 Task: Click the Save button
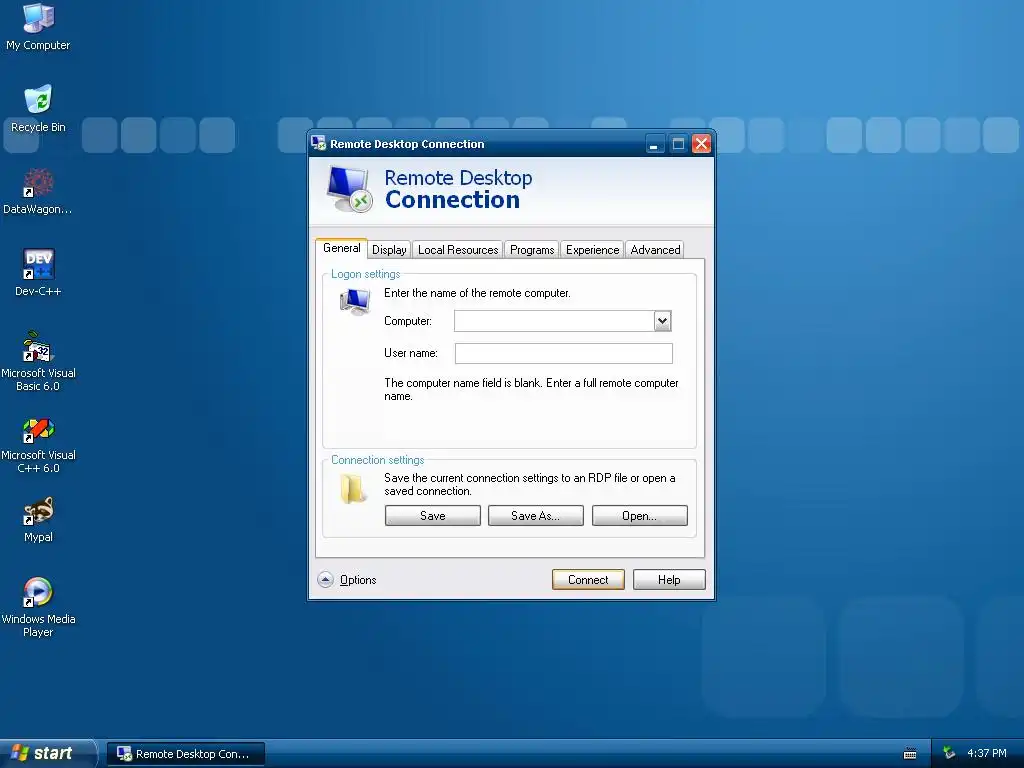click(x=432, y=516)
